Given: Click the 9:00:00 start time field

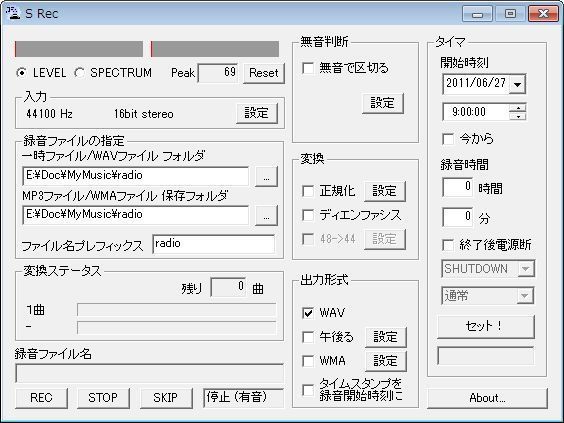Looking at the screenshot, I should coord(476,112).
